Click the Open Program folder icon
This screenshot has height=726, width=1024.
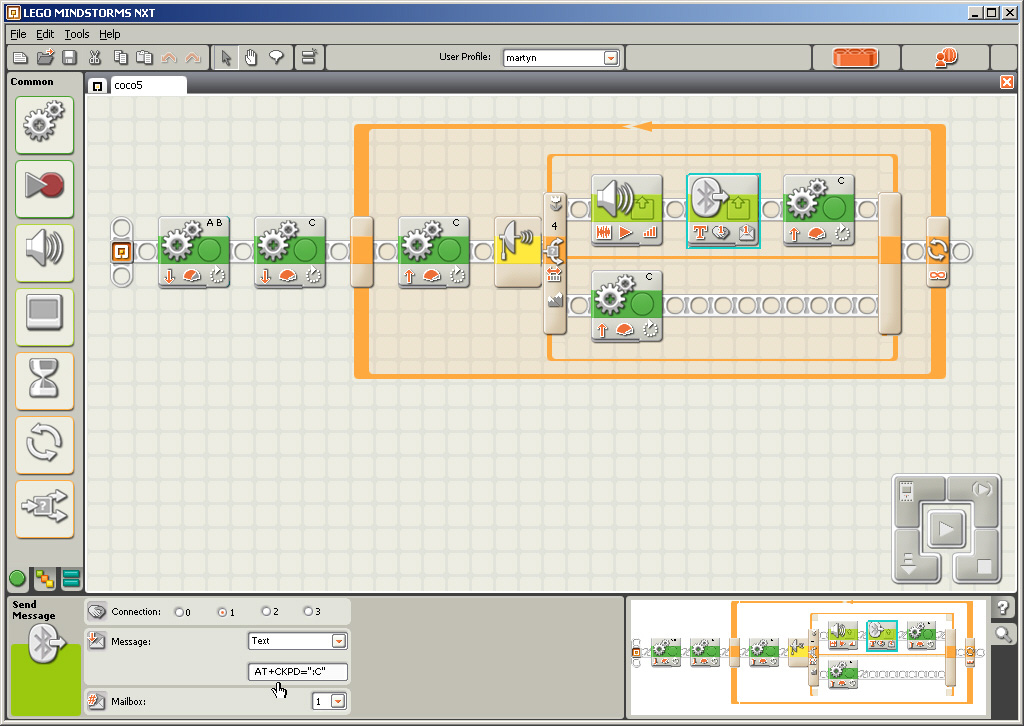pyautogui.click(x=45, y=58)
